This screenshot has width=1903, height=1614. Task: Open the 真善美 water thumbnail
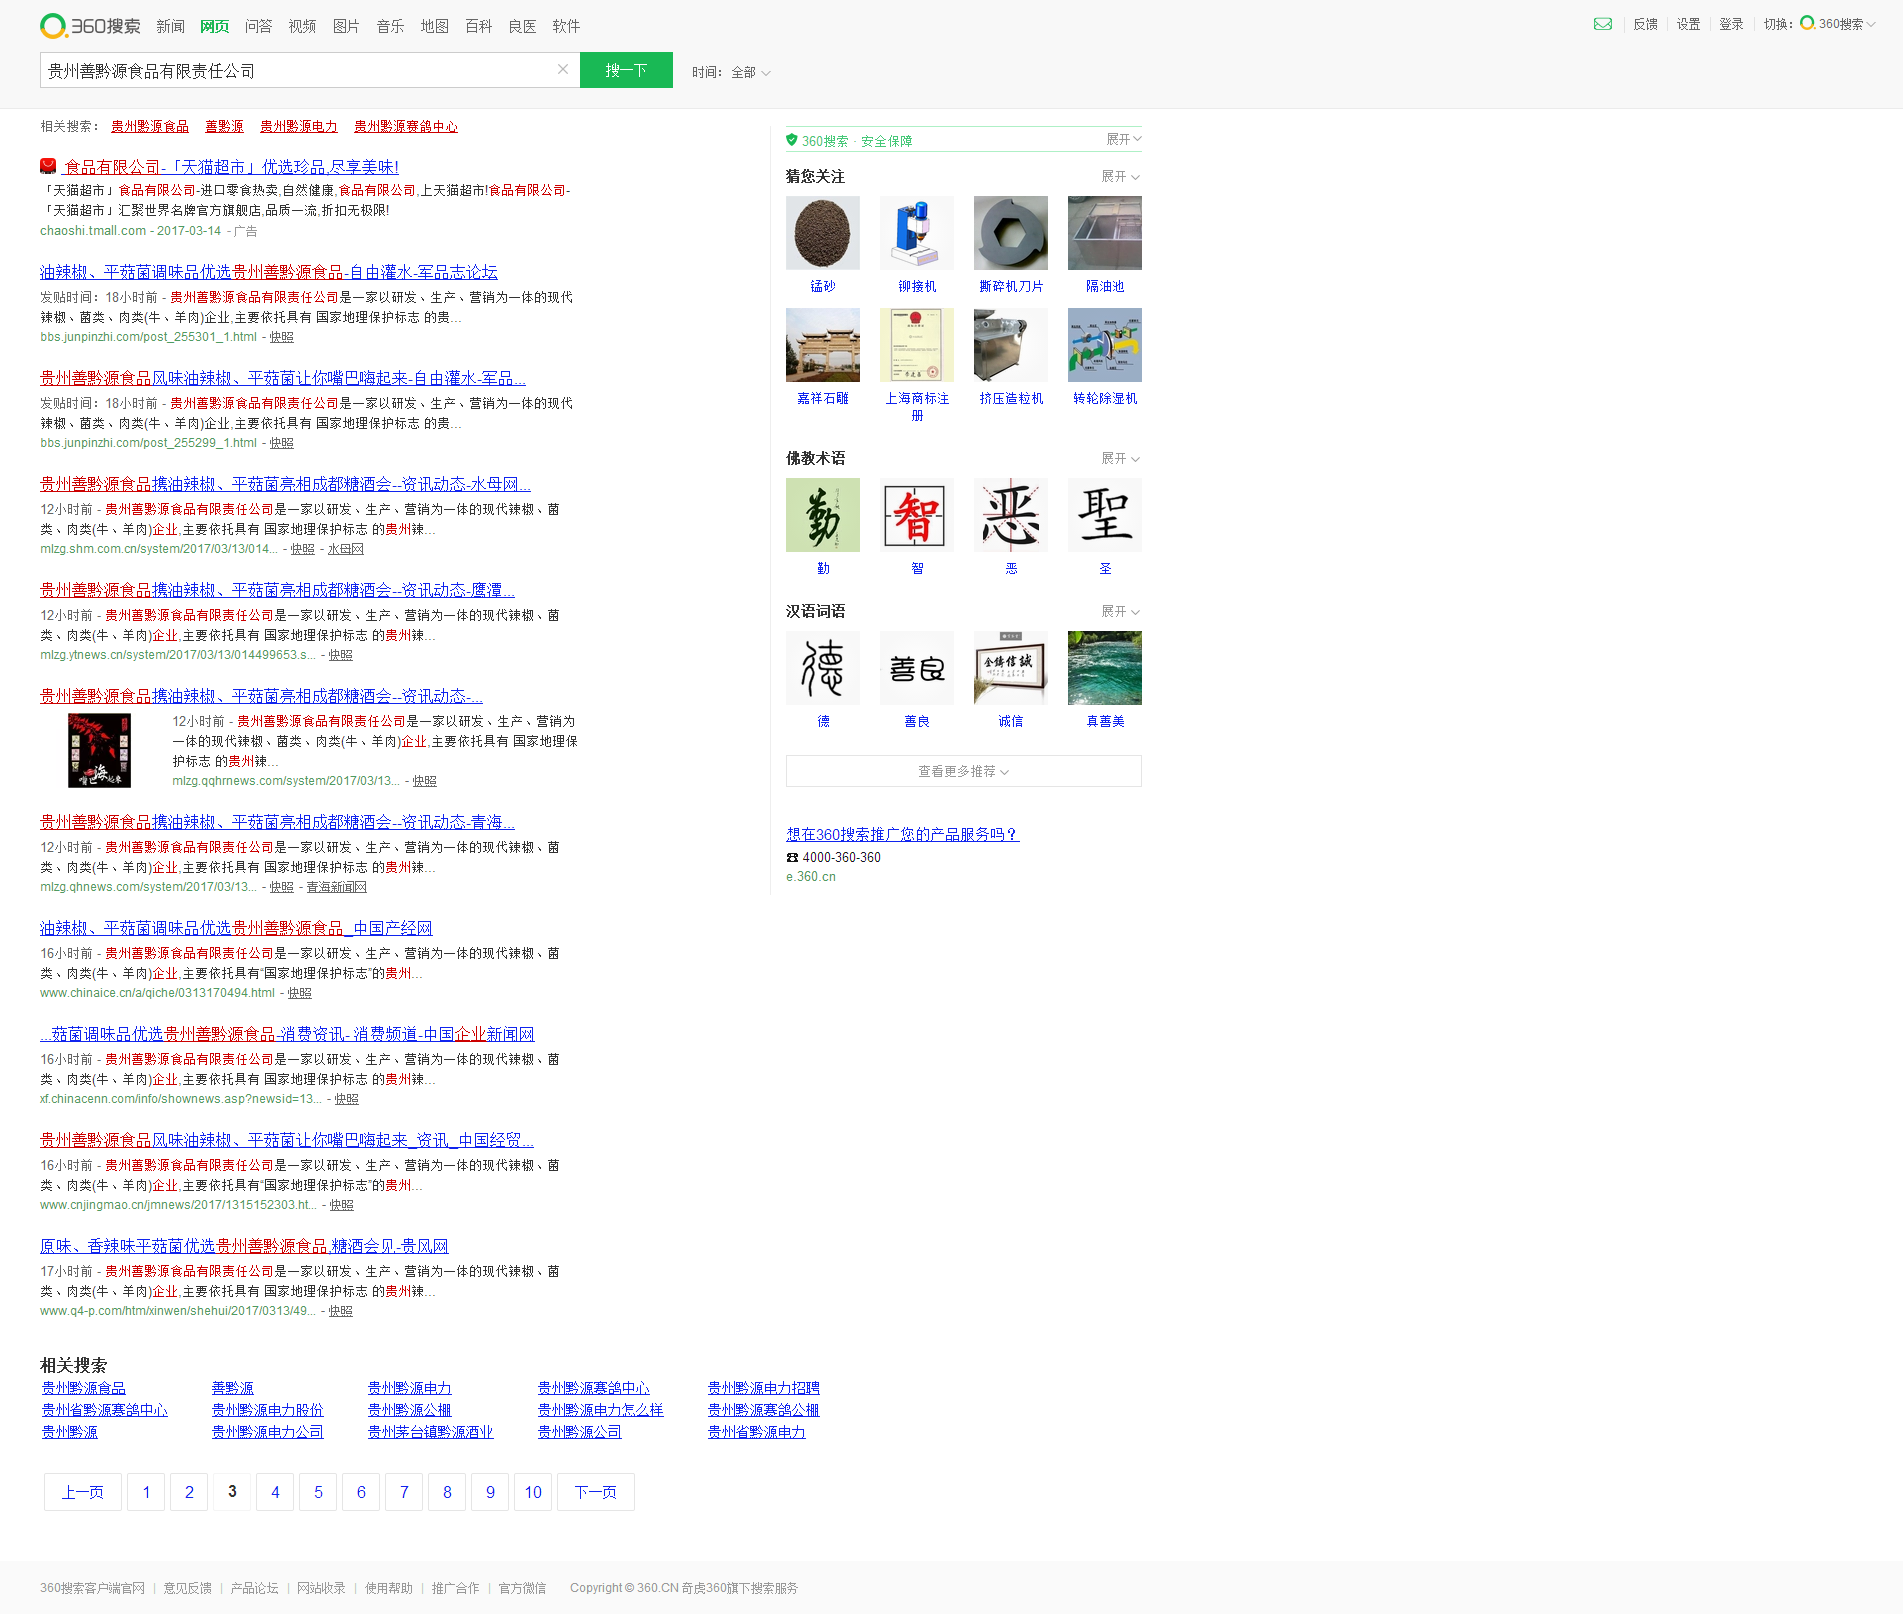[x=1105, y=668]
